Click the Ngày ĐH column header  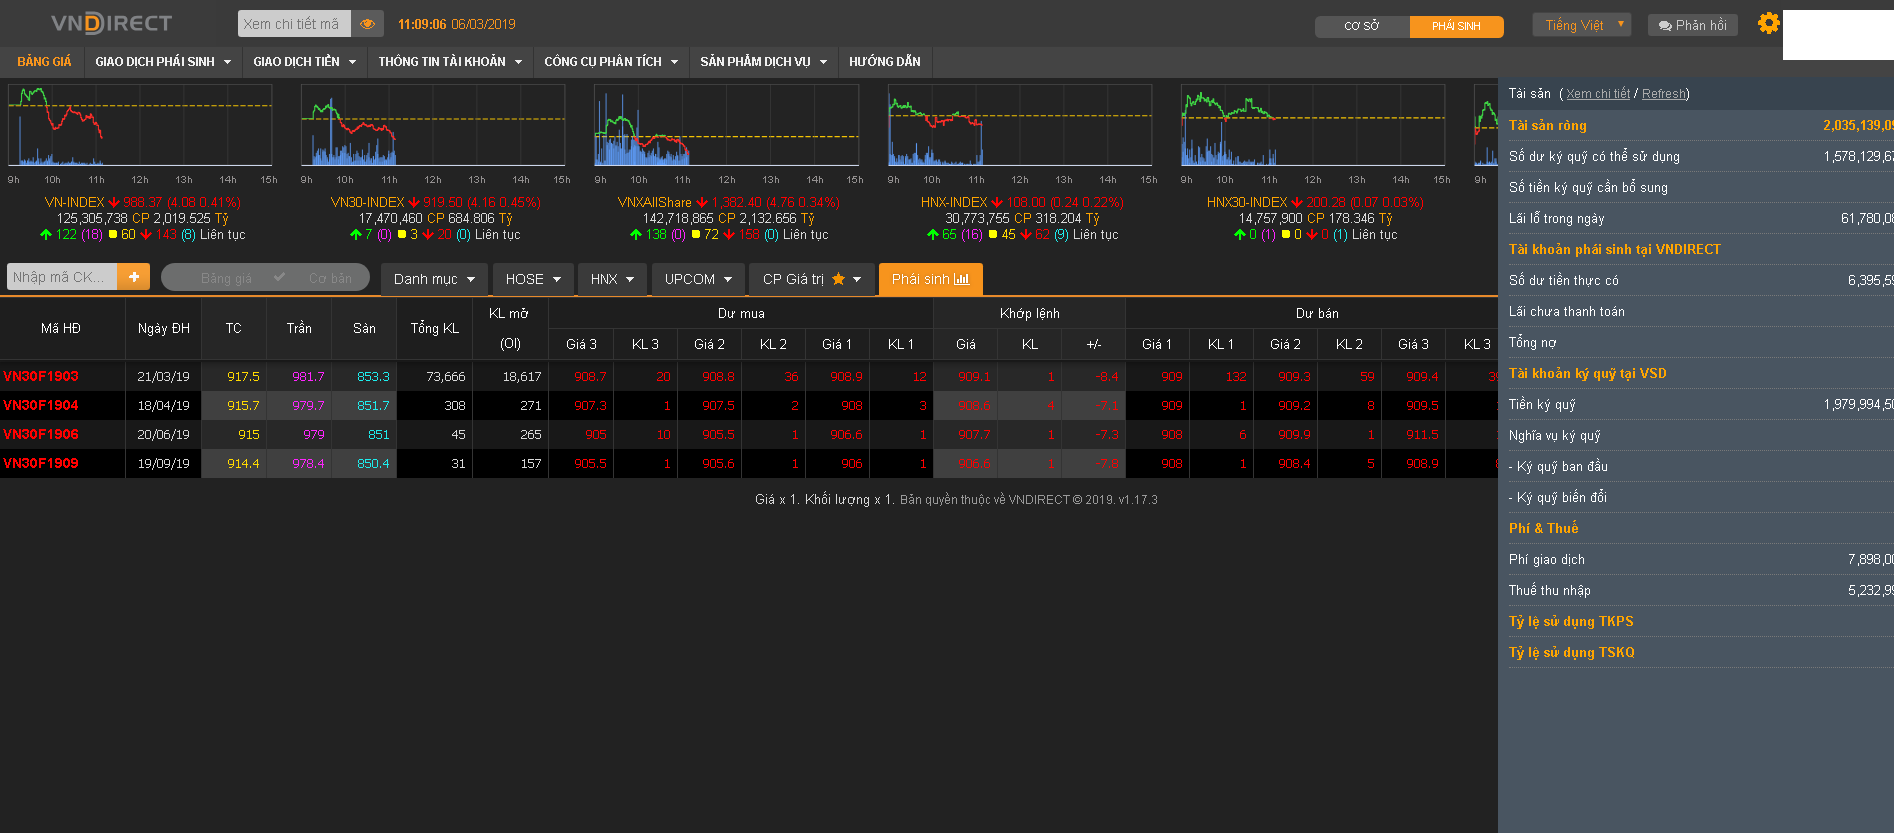pos(164,328)
